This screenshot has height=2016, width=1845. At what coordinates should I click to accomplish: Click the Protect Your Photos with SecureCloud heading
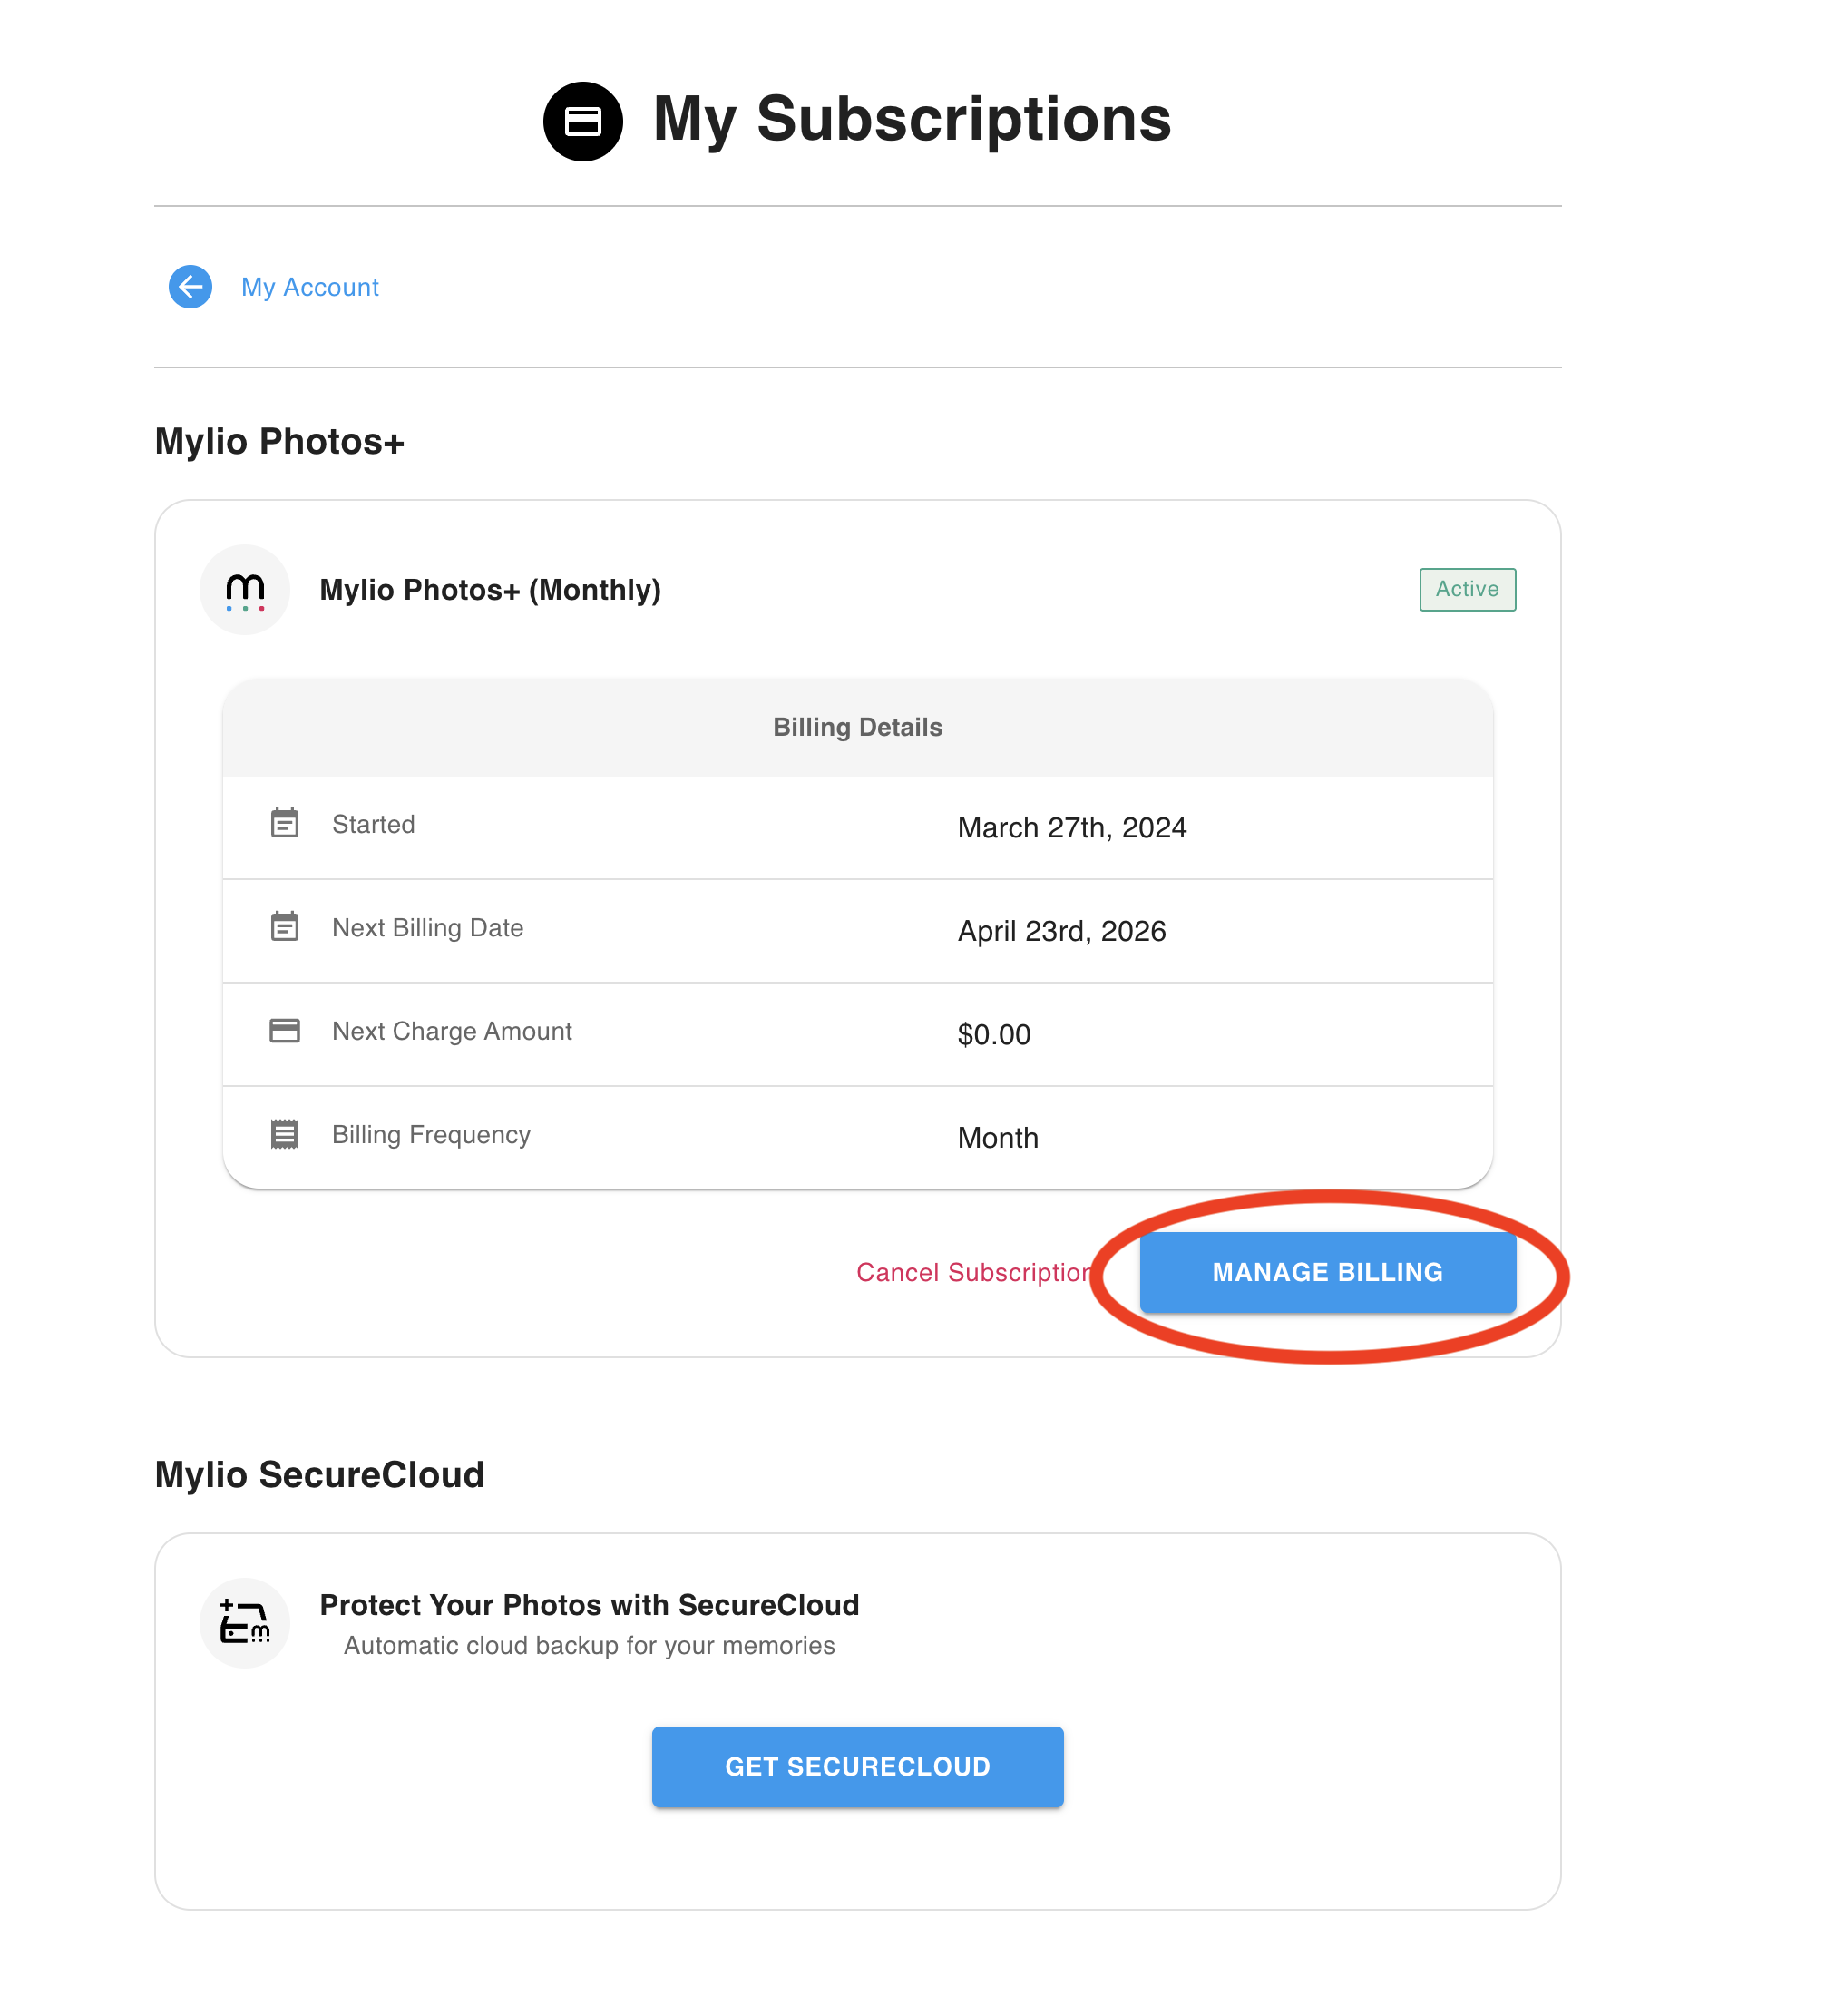click(x=589, y=1605)
